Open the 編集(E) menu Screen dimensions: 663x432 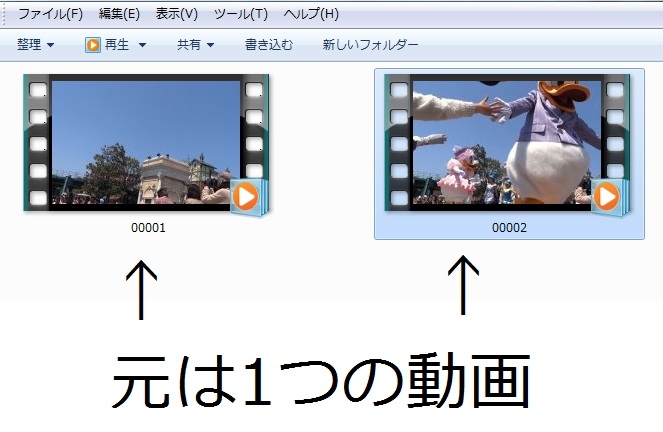(119, 14)
